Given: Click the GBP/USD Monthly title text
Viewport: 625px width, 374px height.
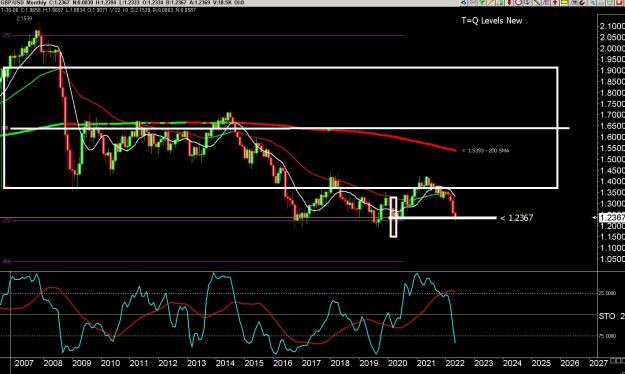Looking at the screenshot, I should [x=24, y=3].
